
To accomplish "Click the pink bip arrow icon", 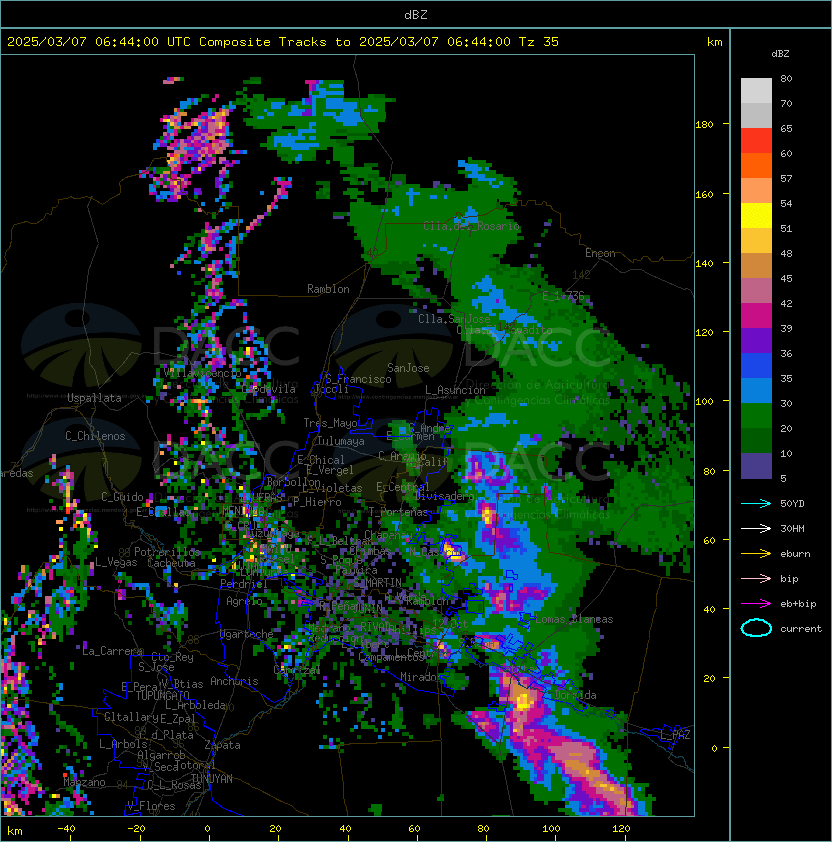I will coord(756,578).
